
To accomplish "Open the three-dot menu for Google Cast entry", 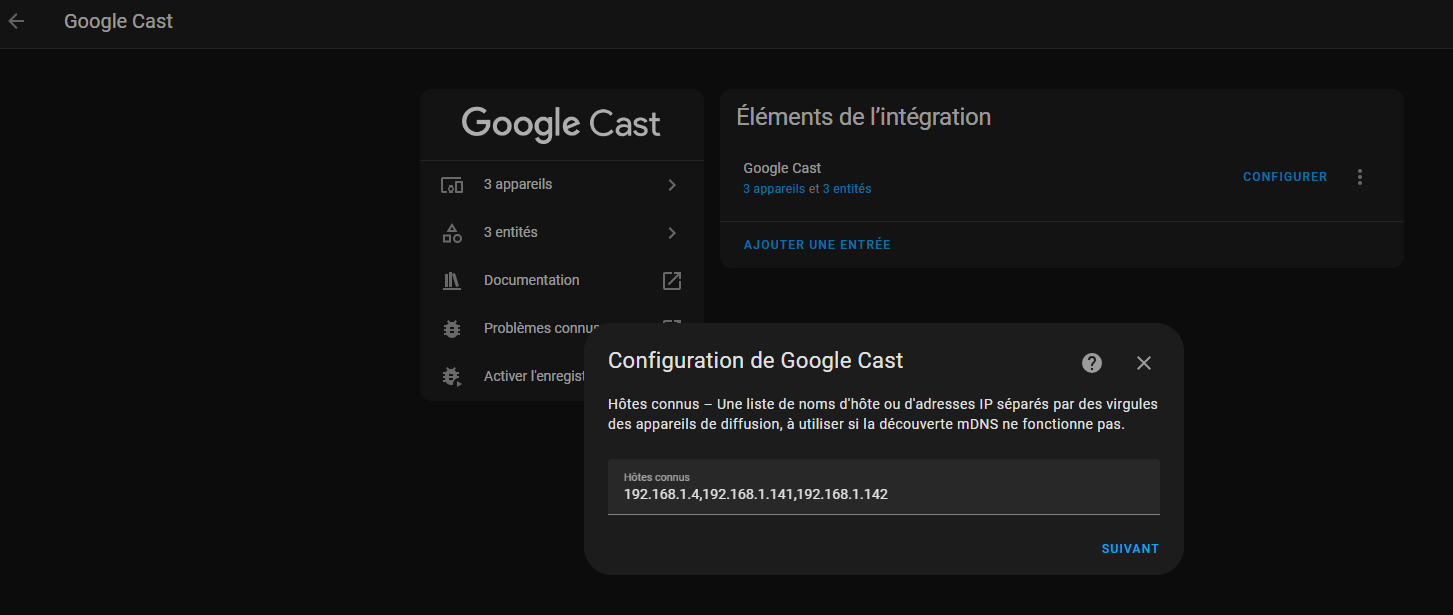I will [1359, 177].
